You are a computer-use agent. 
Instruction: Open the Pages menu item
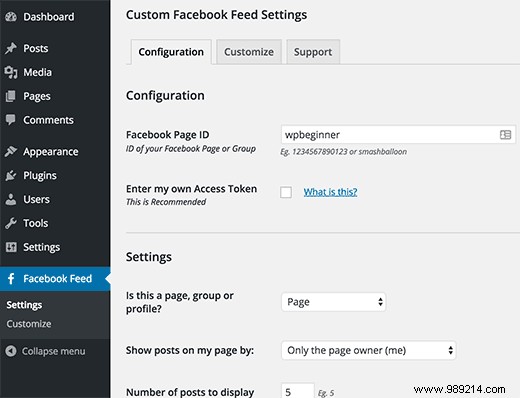(55, 96)
